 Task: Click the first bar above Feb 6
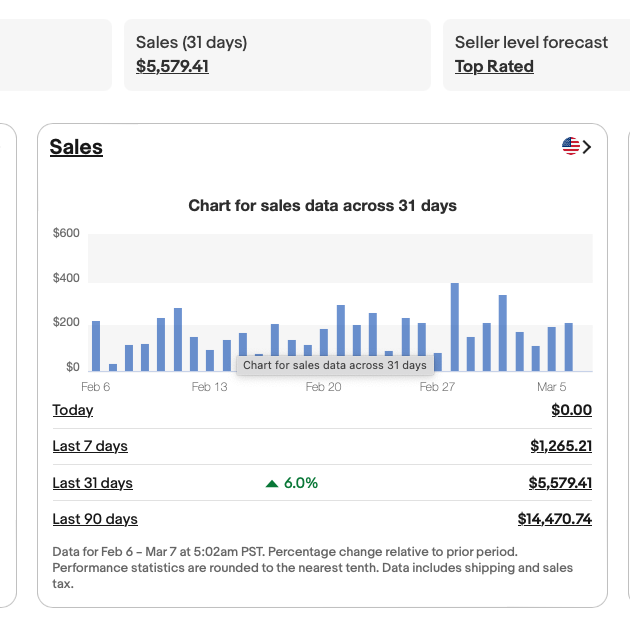[96, 346]
